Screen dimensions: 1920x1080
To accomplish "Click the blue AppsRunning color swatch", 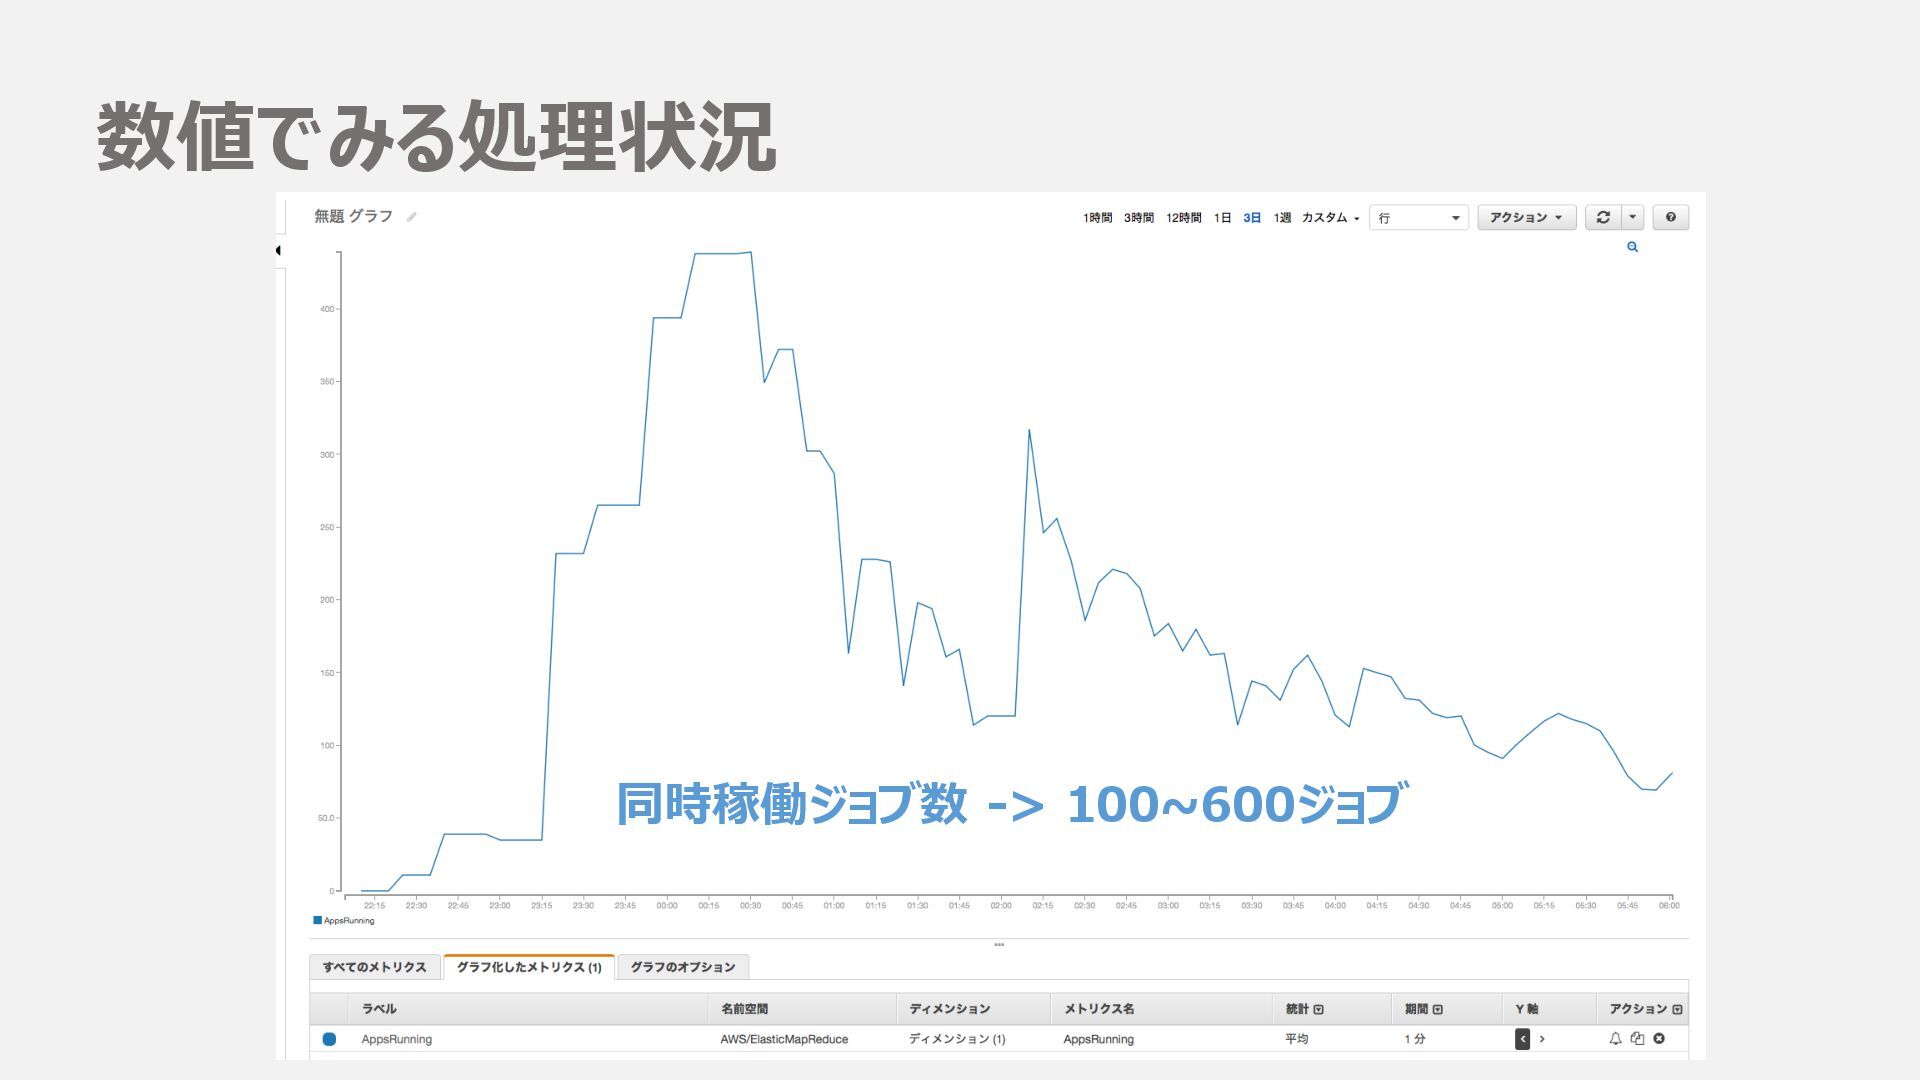I will [329, 1039].
